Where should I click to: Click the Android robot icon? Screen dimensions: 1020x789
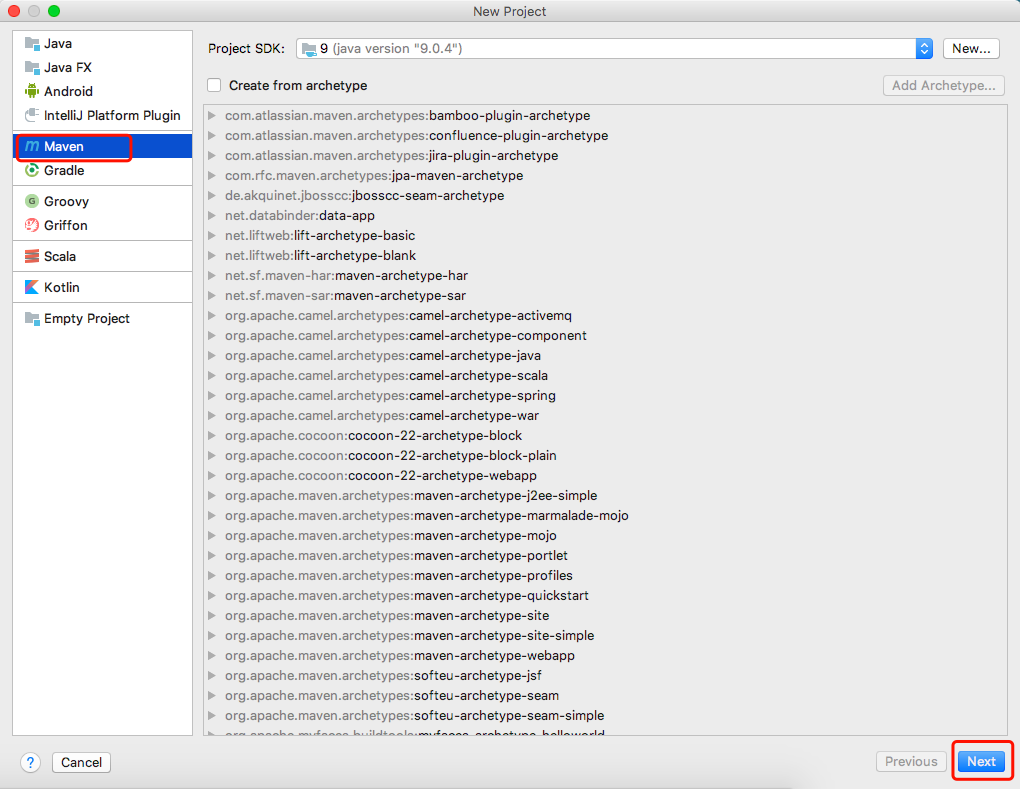(x=32, y=91)
